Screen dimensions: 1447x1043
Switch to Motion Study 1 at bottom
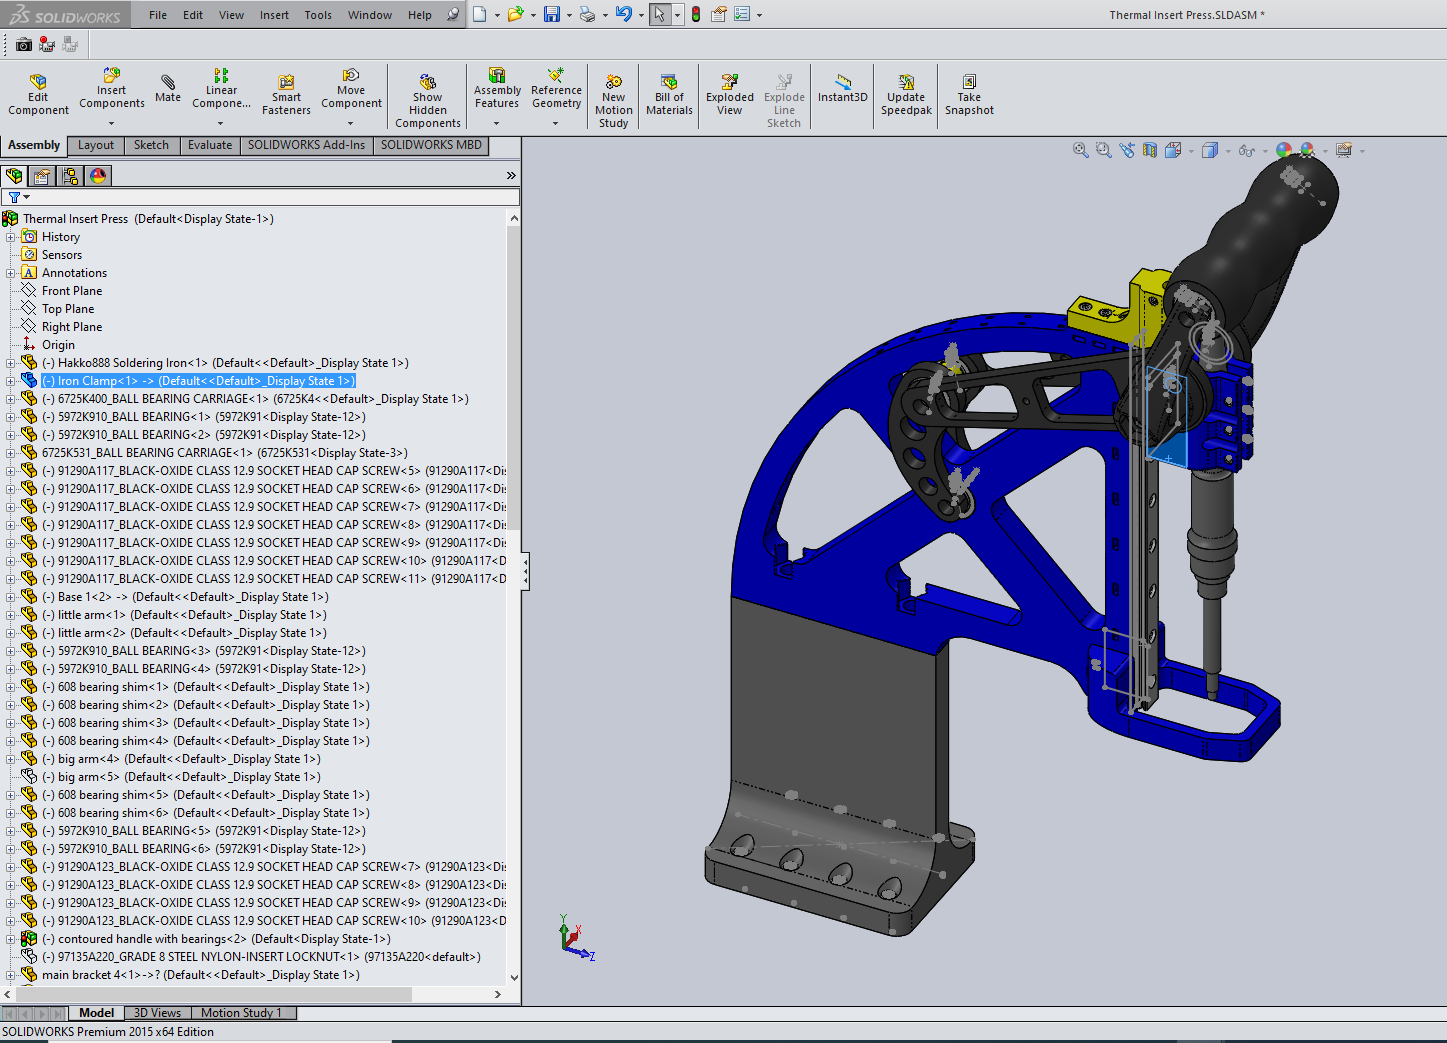(x=242, y=1012)
